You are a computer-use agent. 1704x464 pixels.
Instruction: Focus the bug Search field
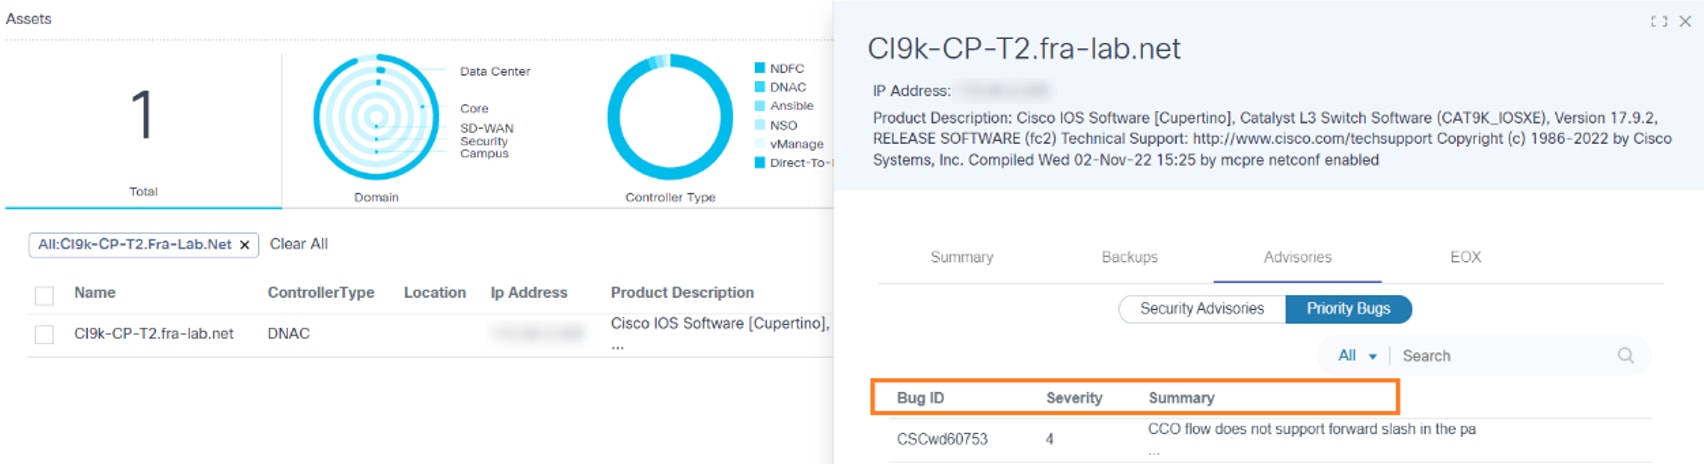(1500, 355)
